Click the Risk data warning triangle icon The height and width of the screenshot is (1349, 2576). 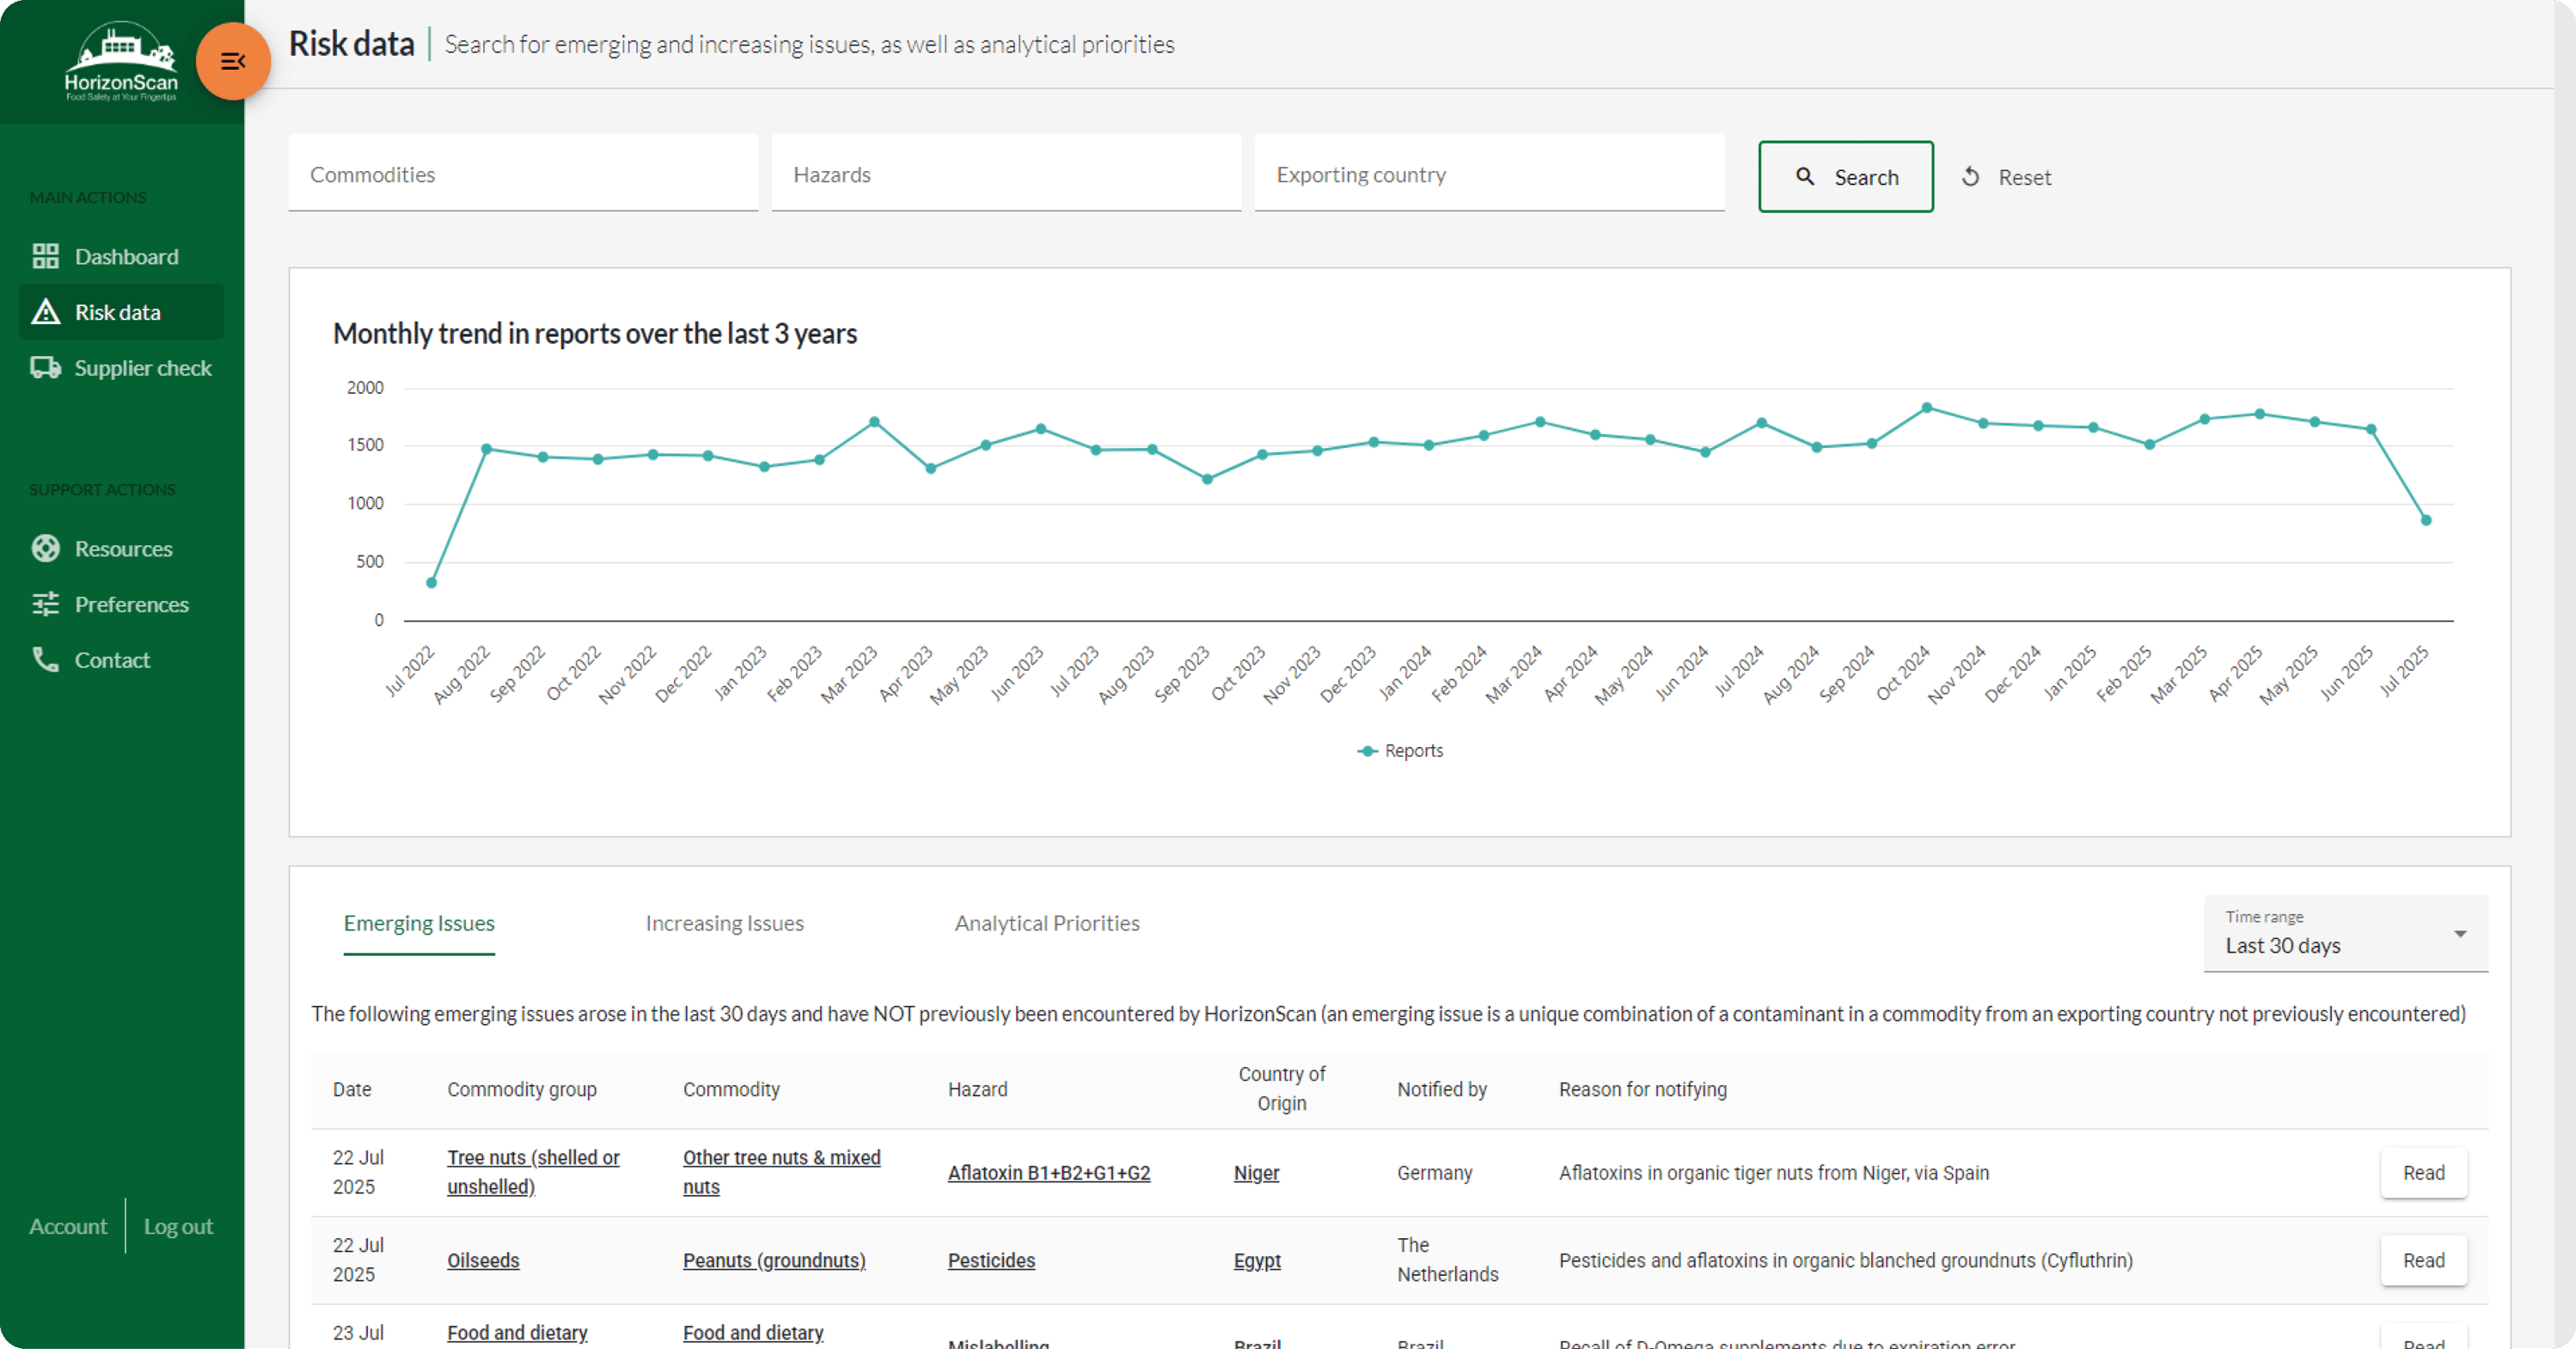(x=45, y=312)
